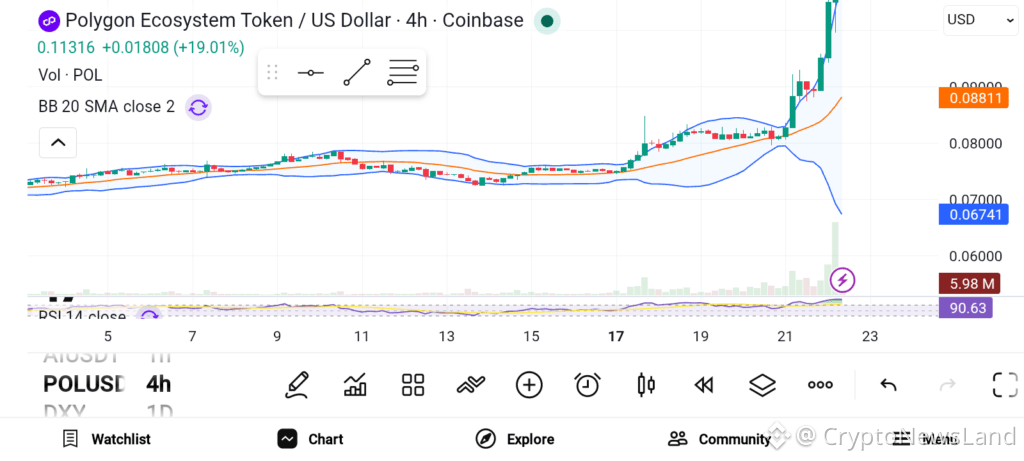Viewport: 1024px width, 461px height.
Task: Click the purple lightning bolt icon
Action: pyautogui.click(x=842, y=281)
